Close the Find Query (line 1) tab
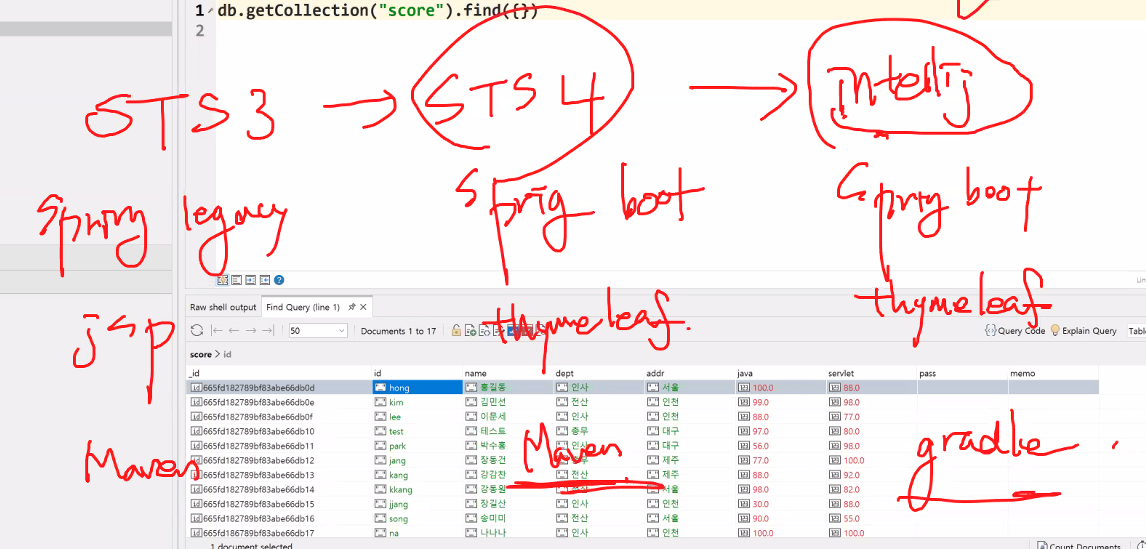Viewport: 1146px width, 549px height. [x=363, y=307]
